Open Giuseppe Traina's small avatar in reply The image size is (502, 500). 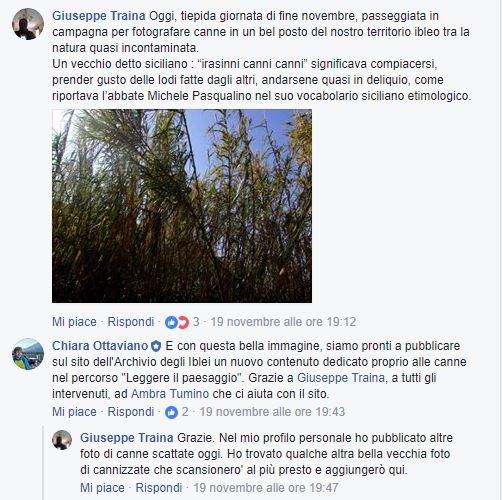tap(62, 440)
